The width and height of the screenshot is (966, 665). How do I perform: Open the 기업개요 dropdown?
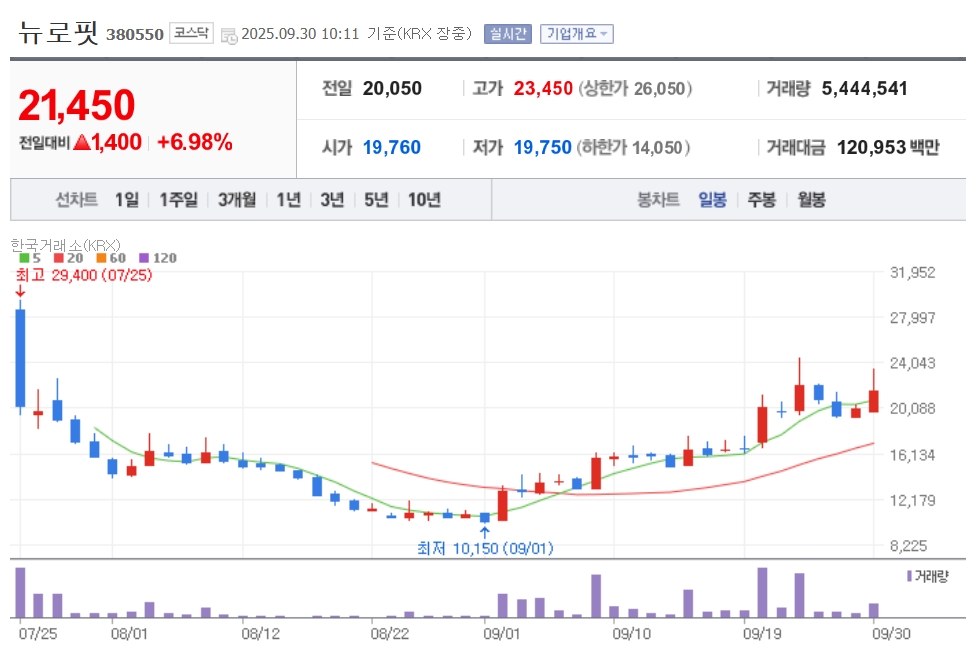pyautogui.click(x=577, y=33)
